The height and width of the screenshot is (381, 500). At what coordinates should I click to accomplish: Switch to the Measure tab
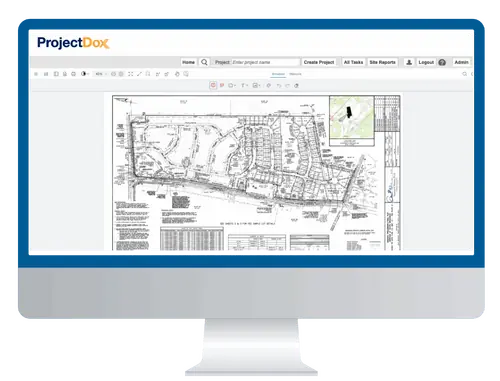pyautogui.click(x=295, y=74)
